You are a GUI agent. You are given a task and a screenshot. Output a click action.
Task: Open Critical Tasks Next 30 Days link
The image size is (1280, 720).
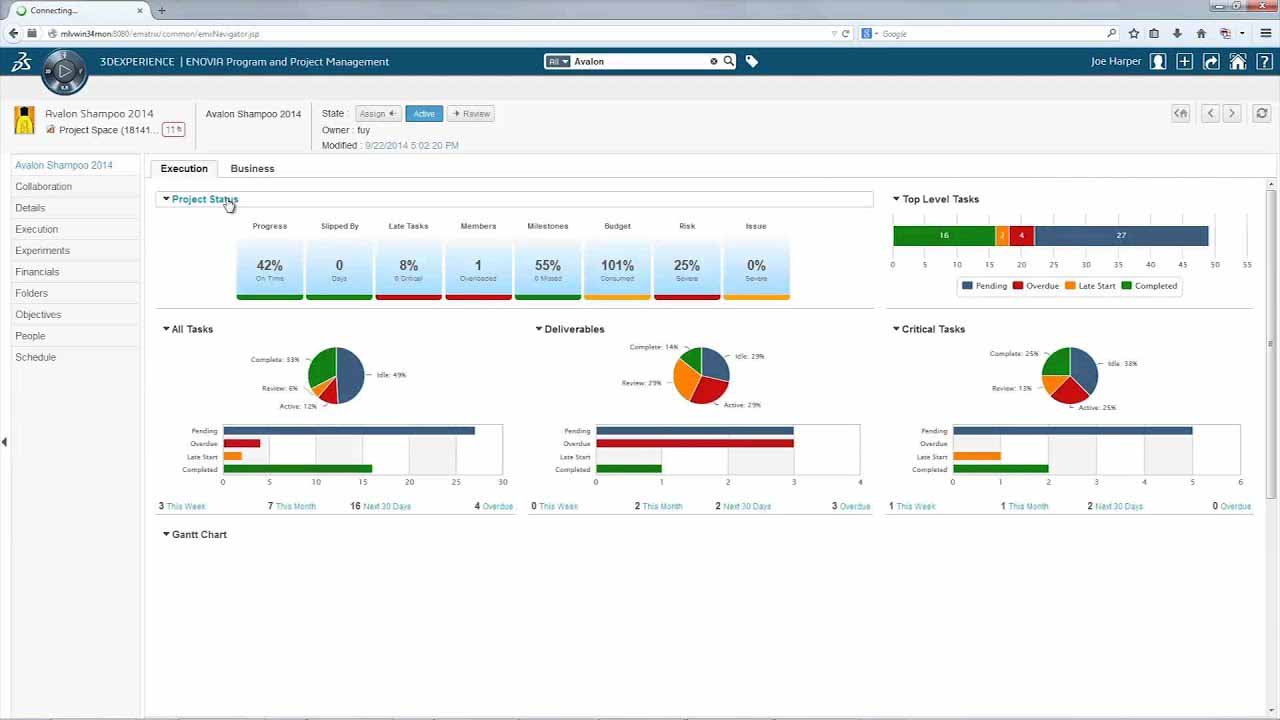coord(1119,507)
